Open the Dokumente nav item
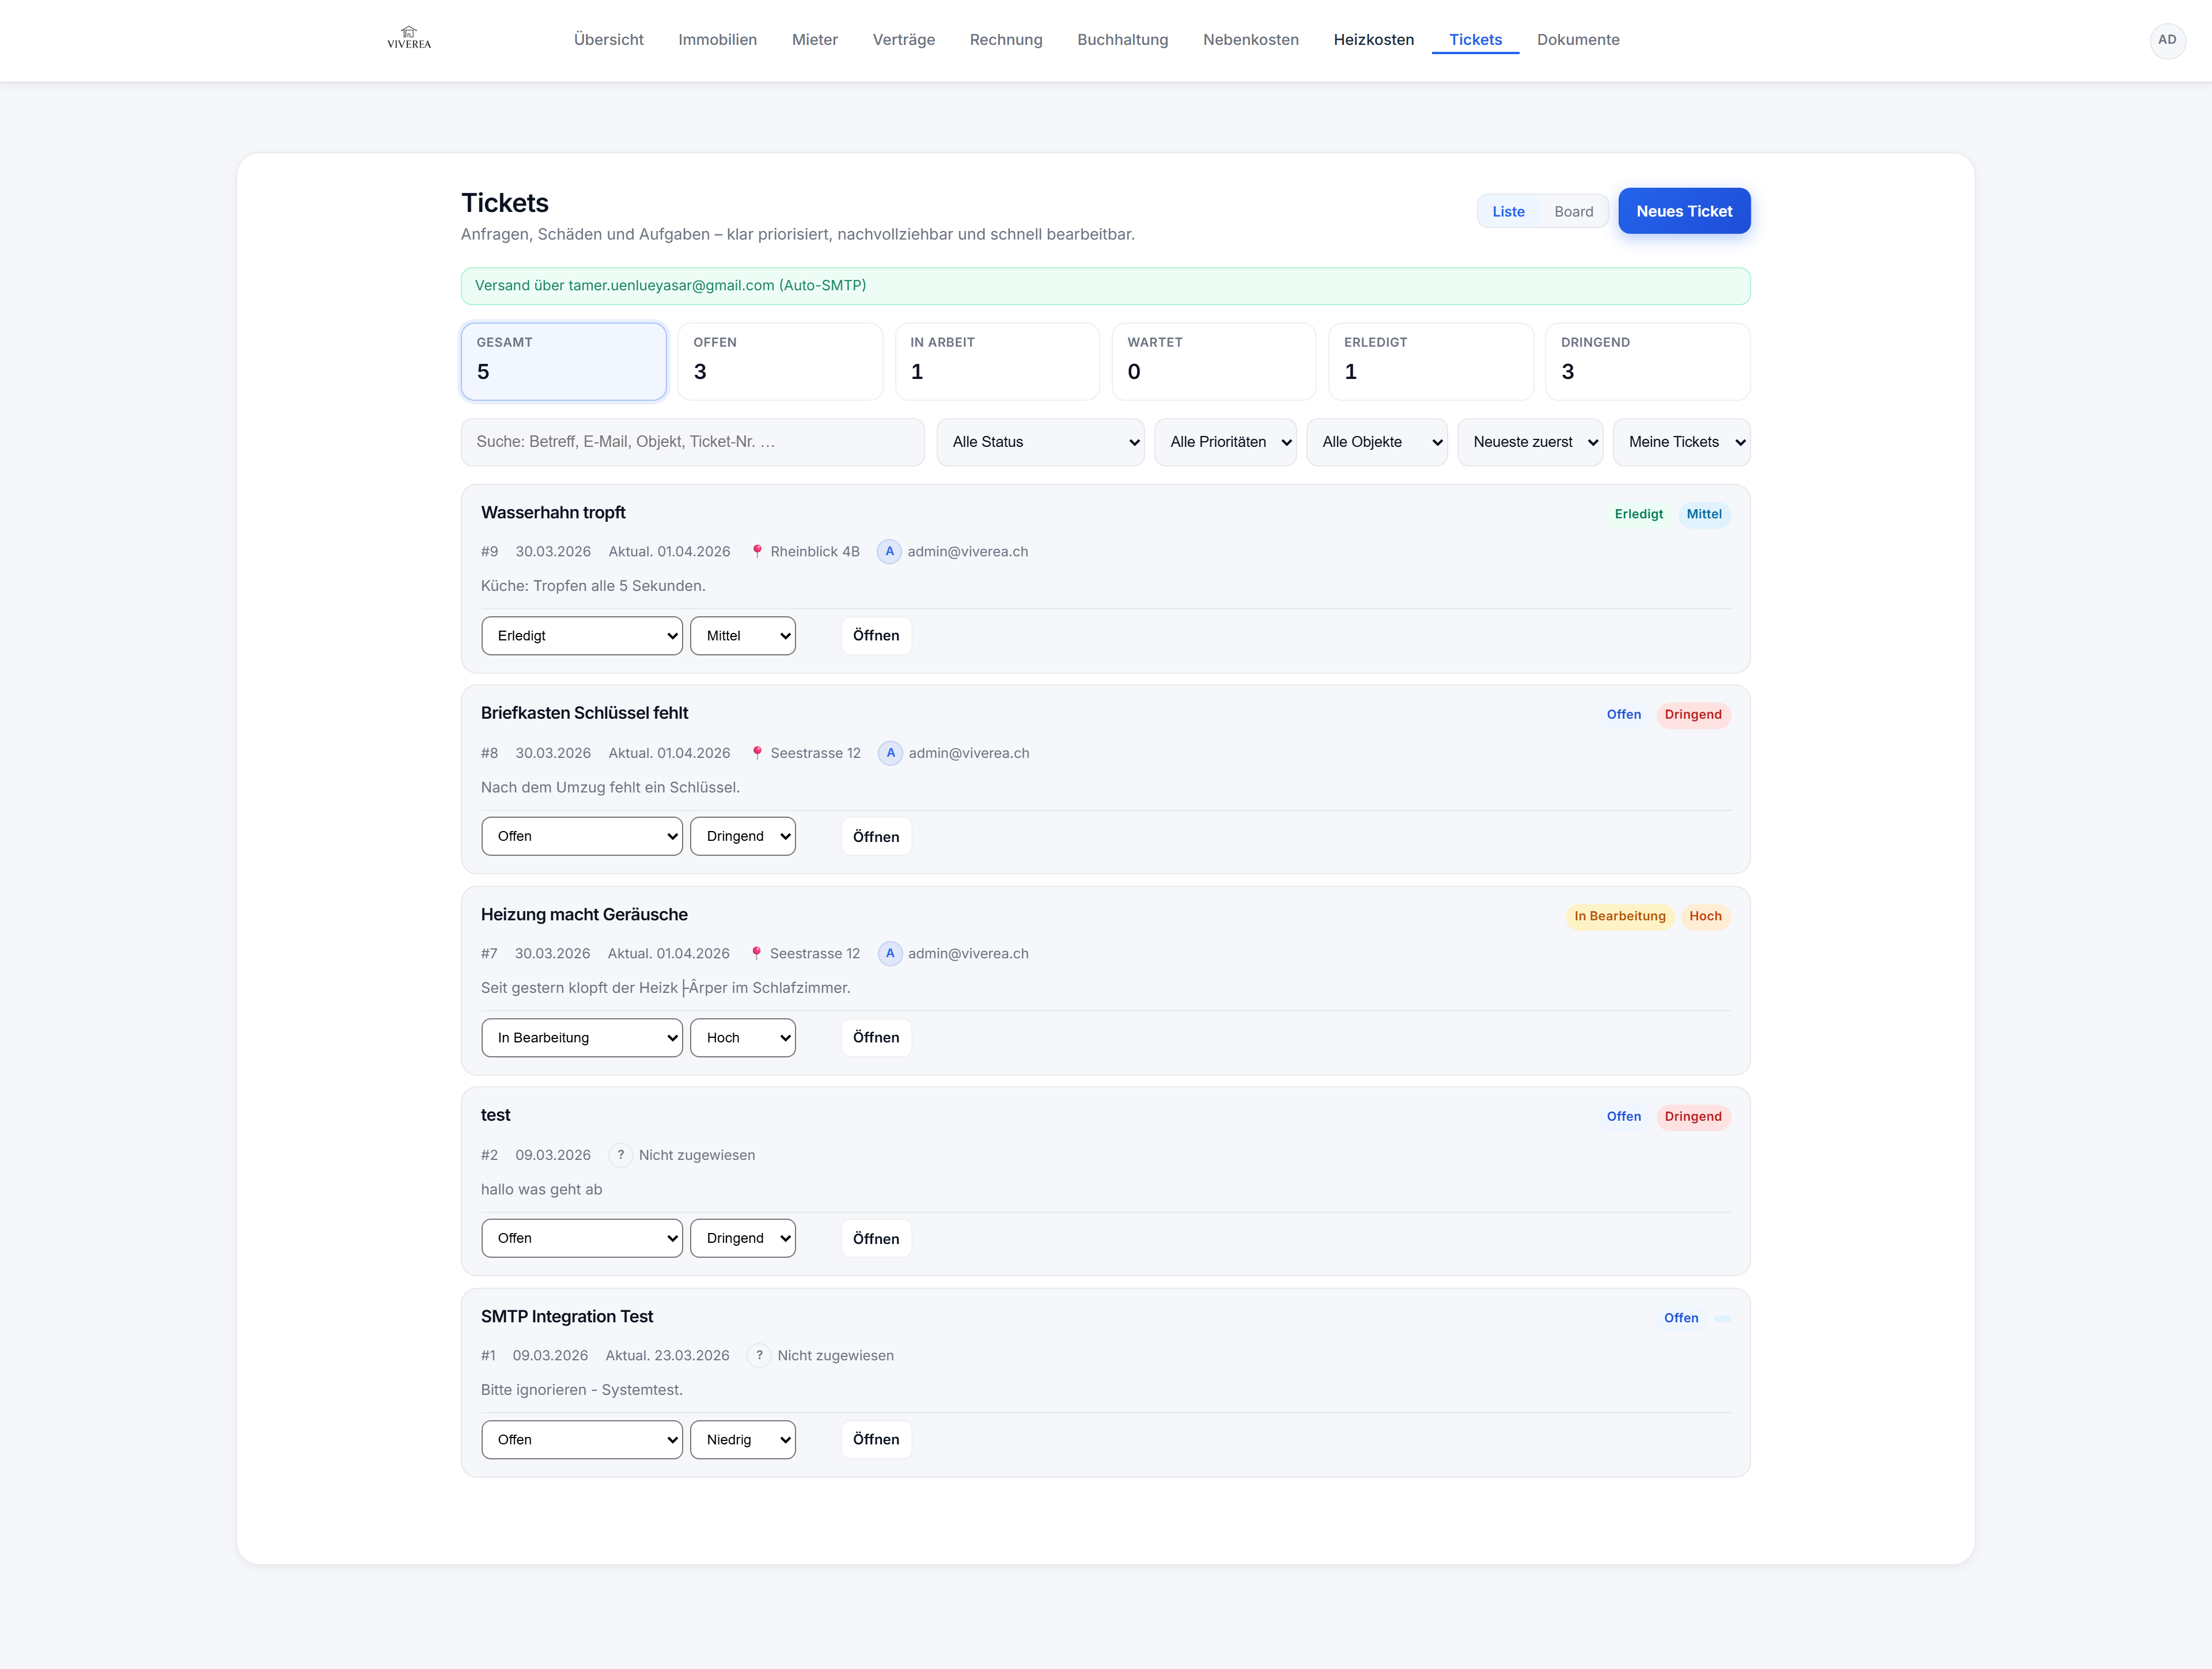The width and height of the screenshot is (2212, 1669). (1578, 40)
